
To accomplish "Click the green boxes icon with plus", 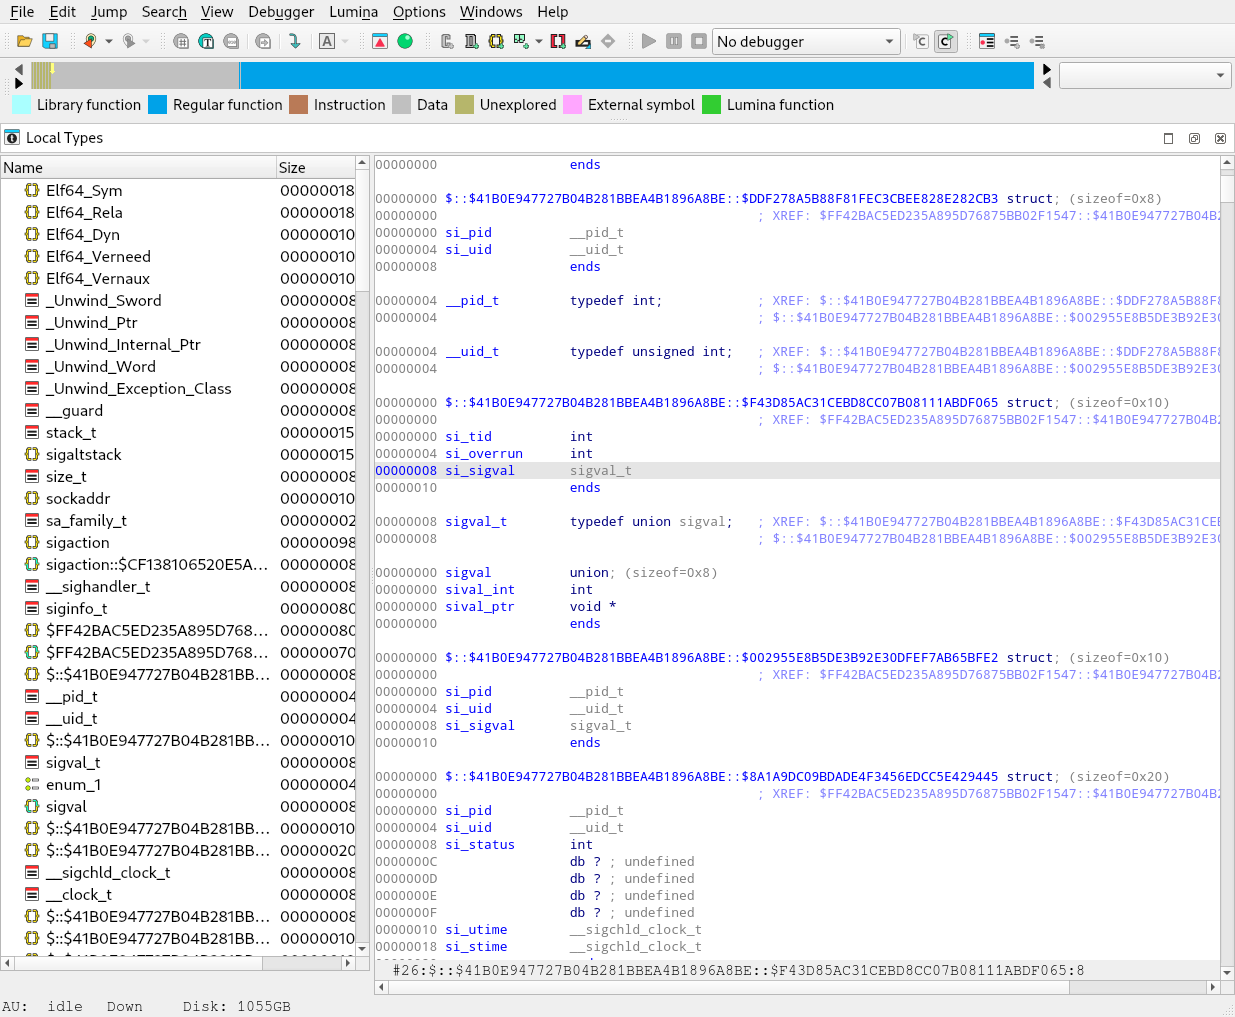I will point(521,41).
